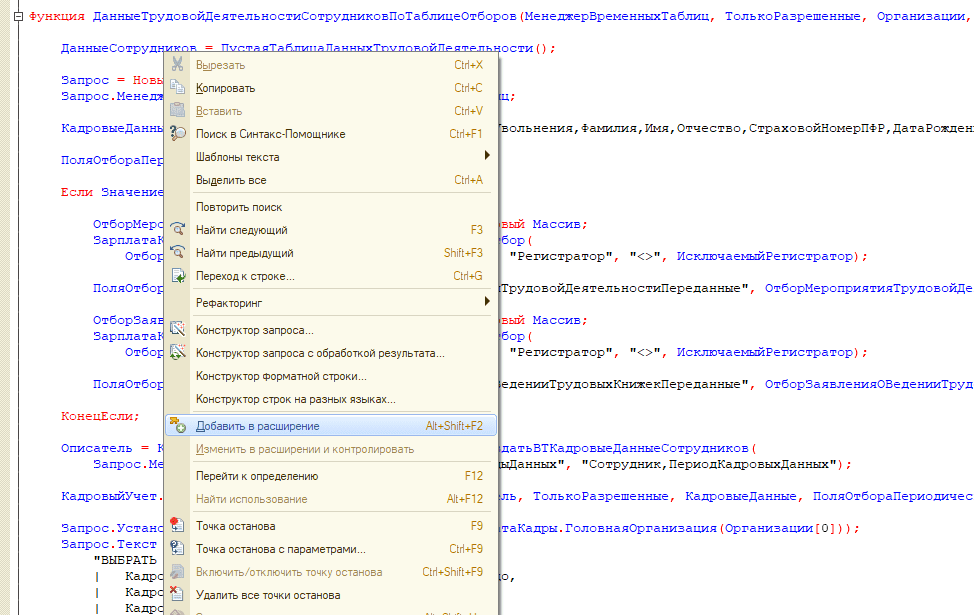Click the breakpoint-with-parameters icon
This screenshot has height=615, width=974.
(178, 548)
